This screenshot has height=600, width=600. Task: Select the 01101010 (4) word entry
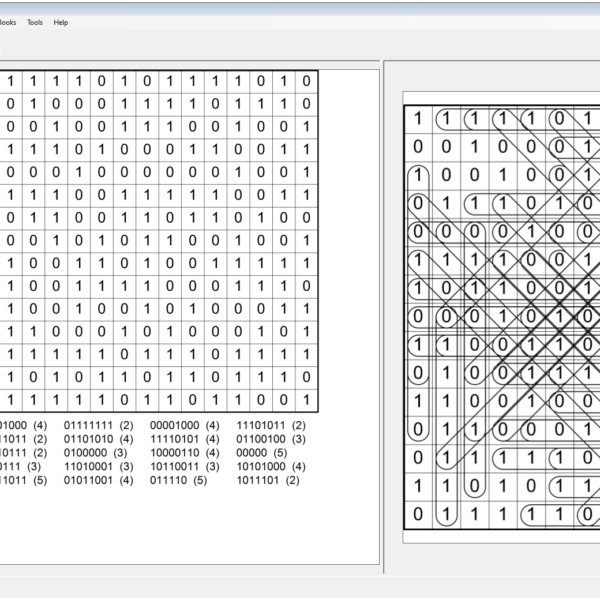(98, 439)
